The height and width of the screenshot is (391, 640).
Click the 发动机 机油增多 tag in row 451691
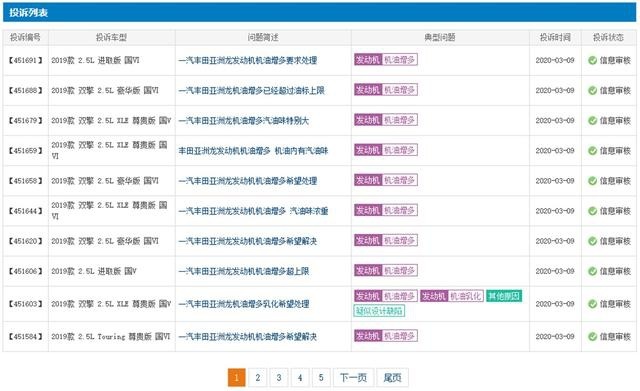[x=386, y=60]
